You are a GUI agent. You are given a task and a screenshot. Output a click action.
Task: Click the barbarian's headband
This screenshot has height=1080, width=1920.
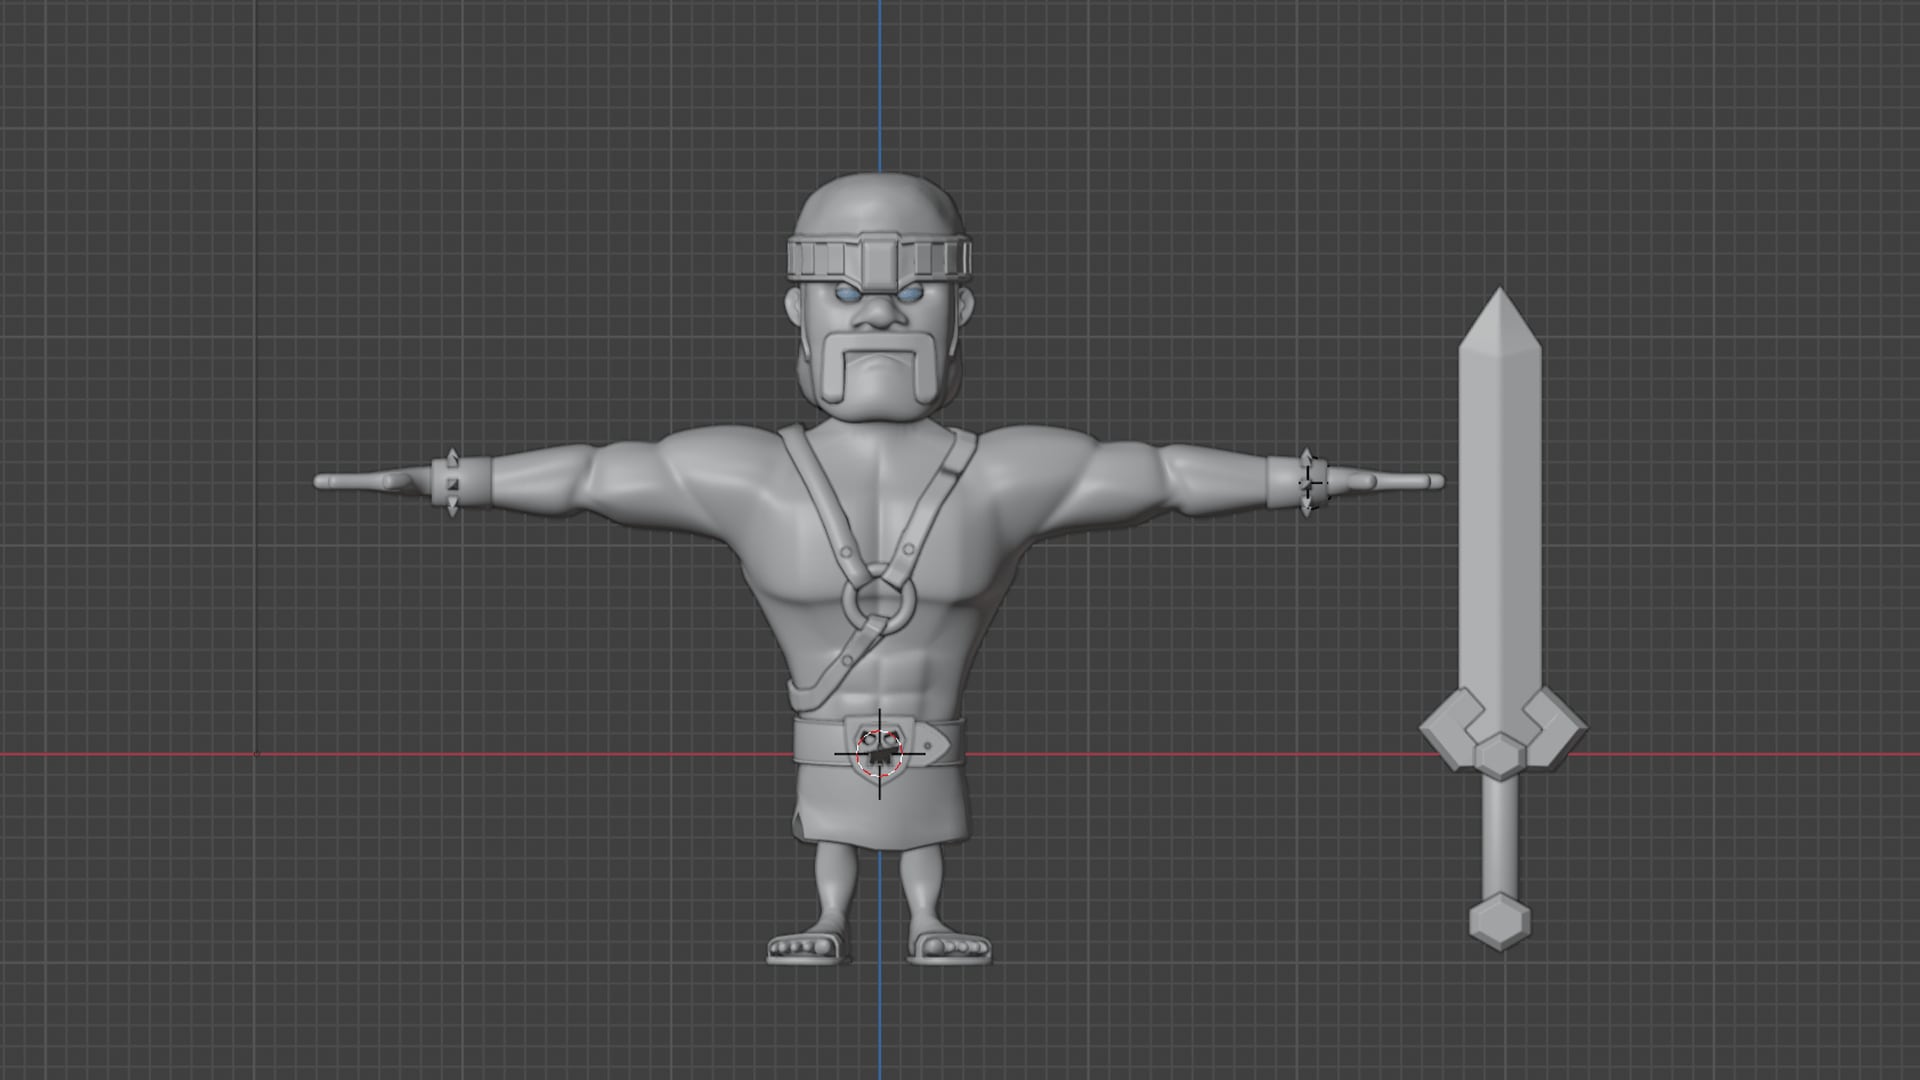[x=878, y=260]
